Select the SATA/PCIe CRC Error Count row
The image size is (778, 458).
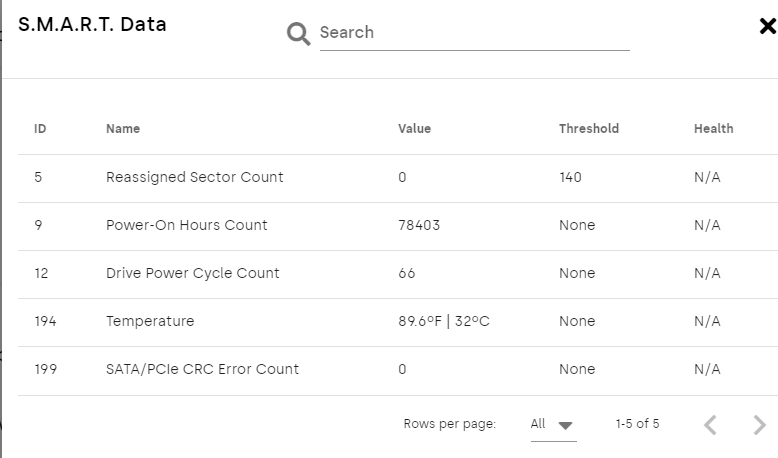pos(202,369)
